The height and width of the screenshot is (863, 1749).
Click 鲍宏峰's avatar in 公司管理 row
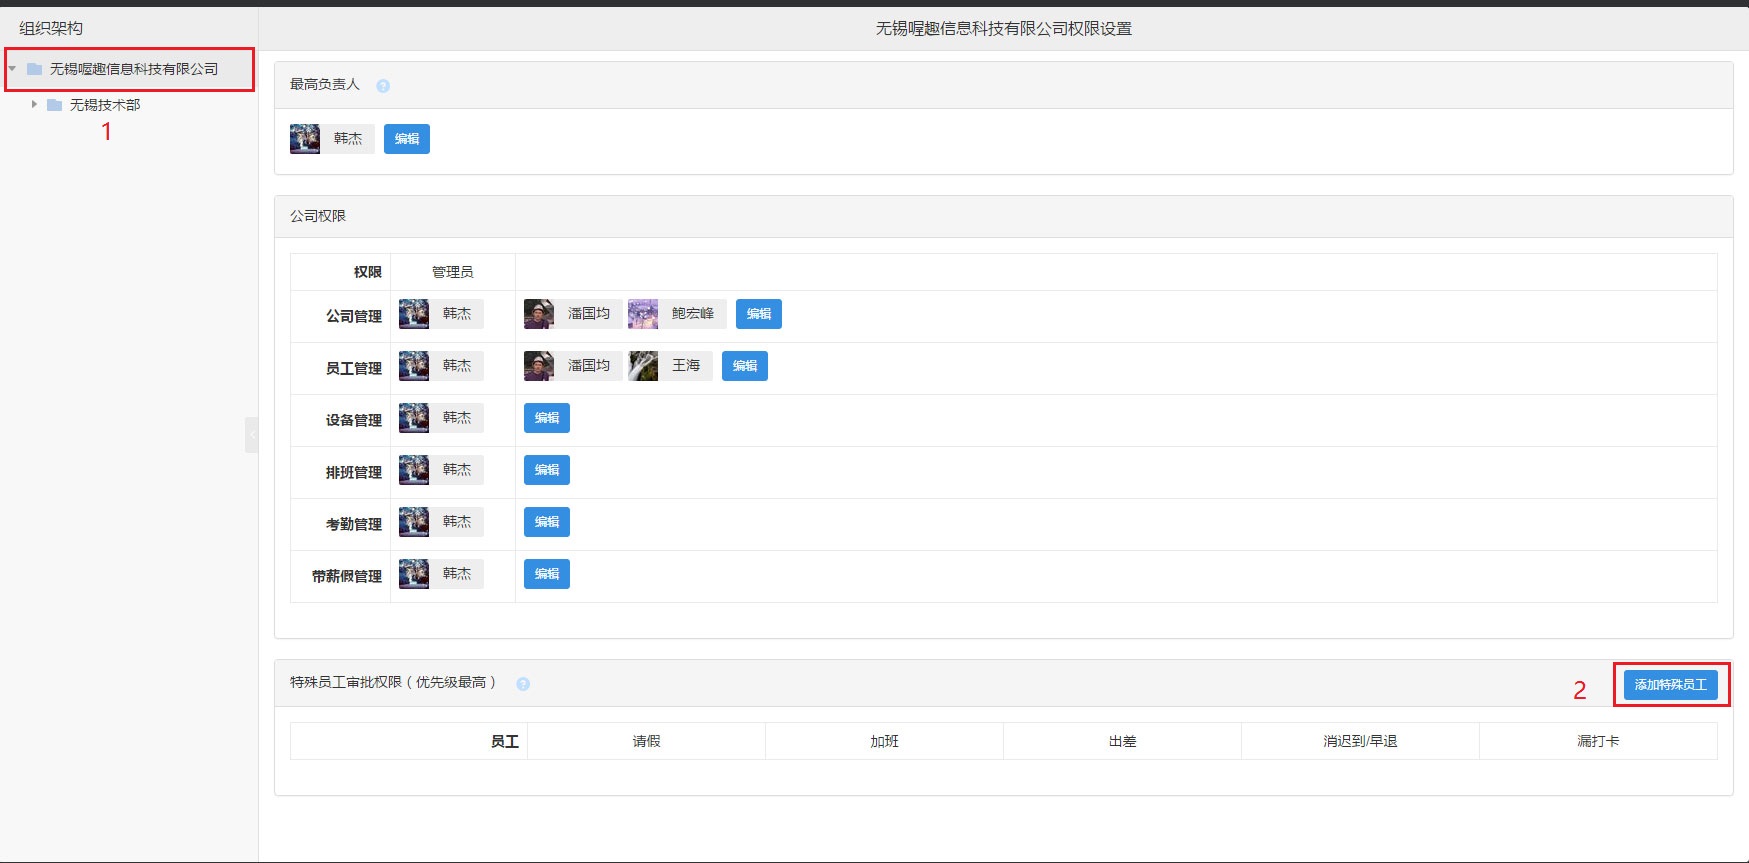coord(643,314)
